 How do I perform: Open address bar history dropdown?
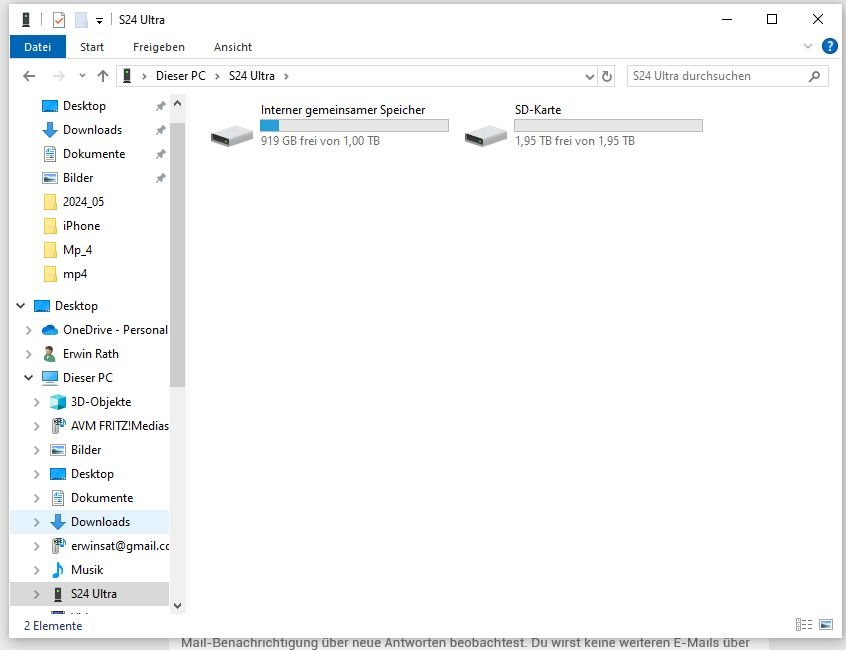(x=590, y=77)
